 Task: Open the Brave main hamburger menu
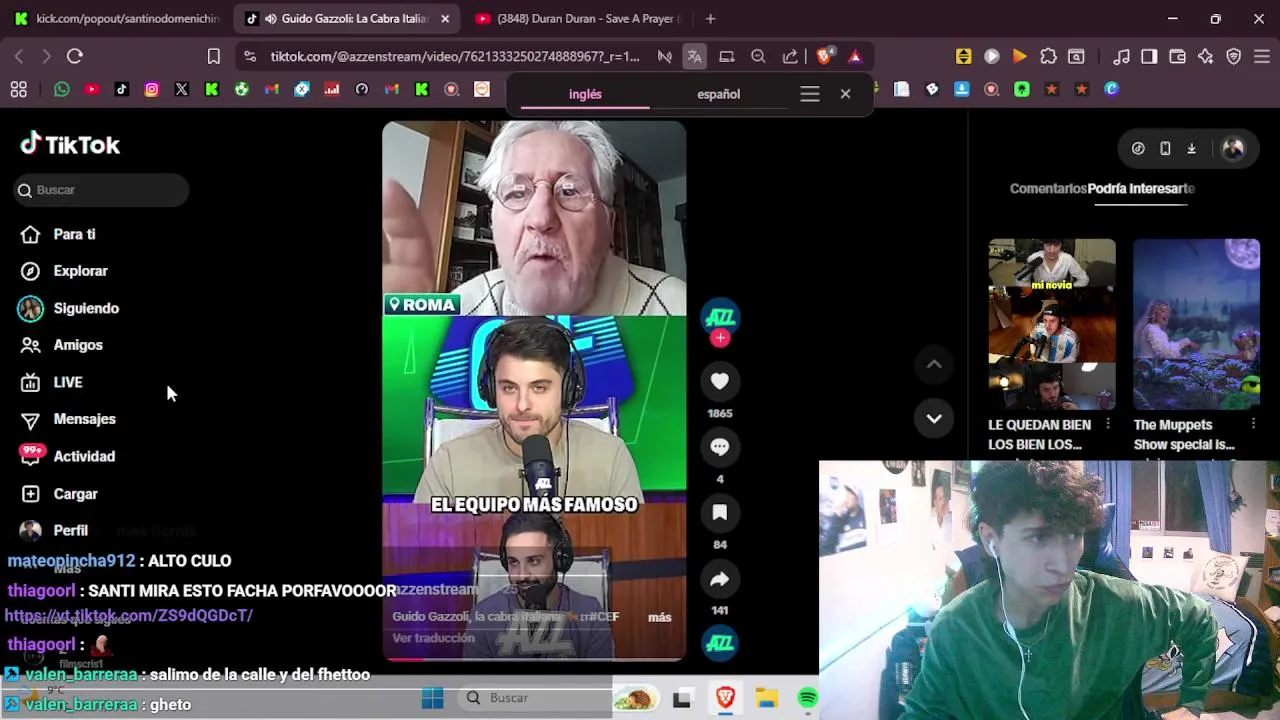point(1262,56)
